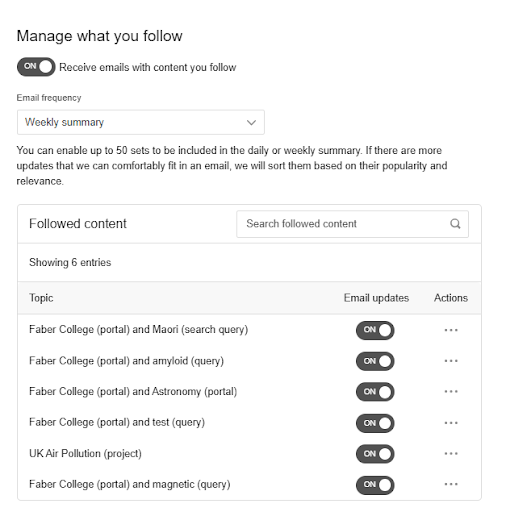This screenshot has height=512, width=506.
Task: Disable email updates for test query
Action: [375, 423]
